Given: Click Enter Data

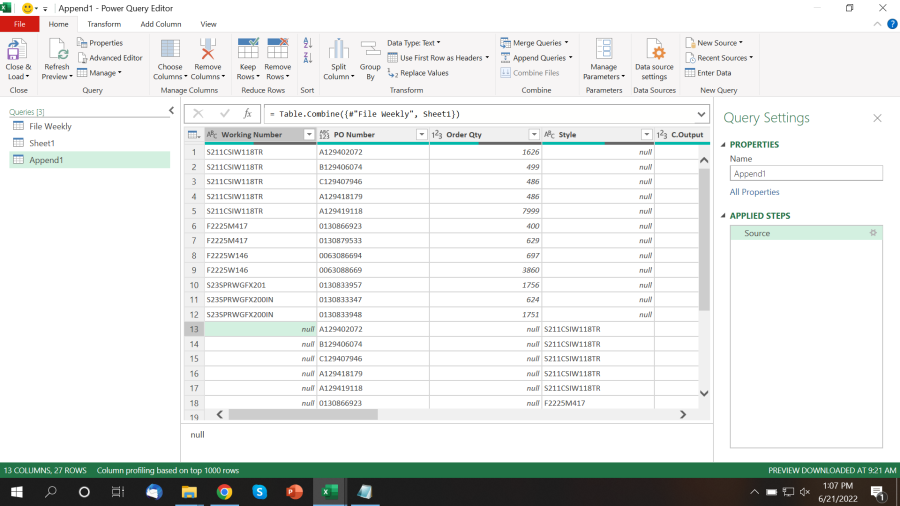Looking at the screenshot, I should pos(708,73).
